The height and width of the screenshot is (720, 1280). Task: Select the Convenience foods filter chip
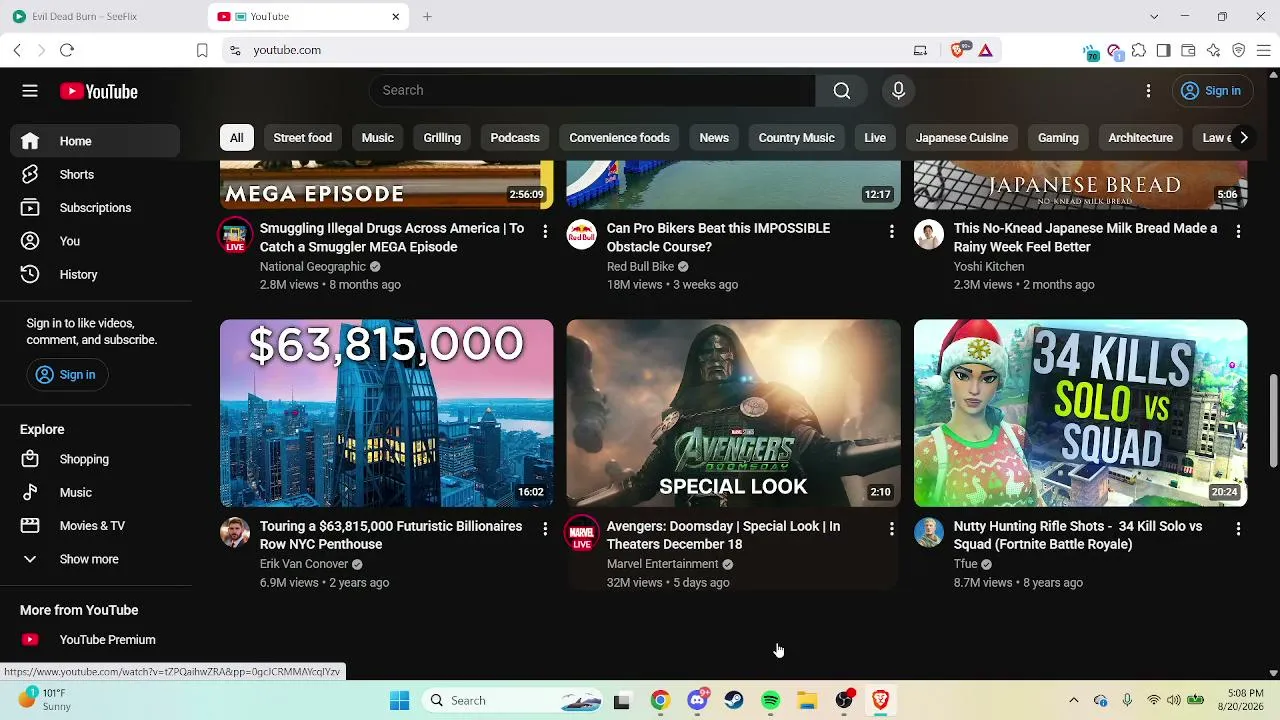620,138
